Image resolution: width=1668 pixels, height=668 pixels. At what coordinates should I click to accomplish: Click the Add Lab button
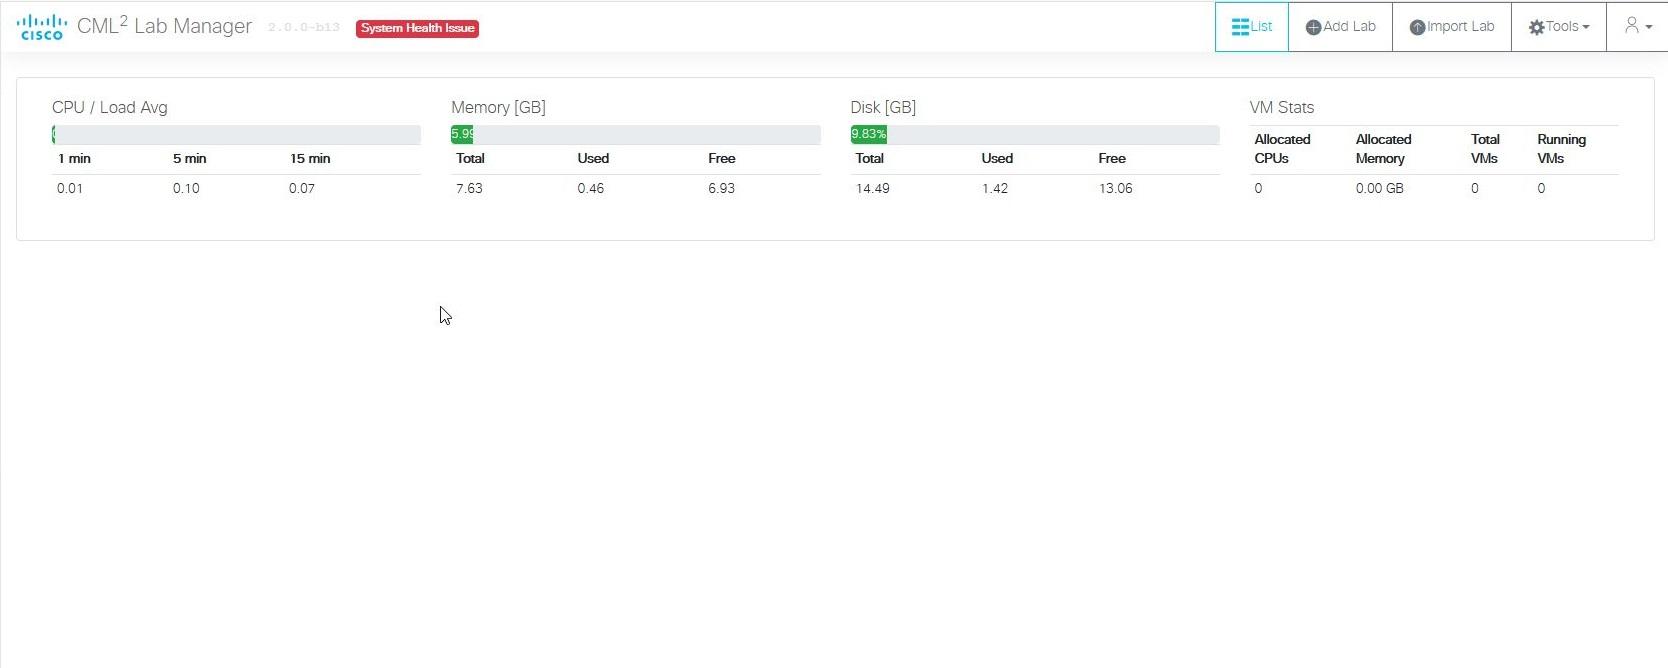tap(1341, 27)
